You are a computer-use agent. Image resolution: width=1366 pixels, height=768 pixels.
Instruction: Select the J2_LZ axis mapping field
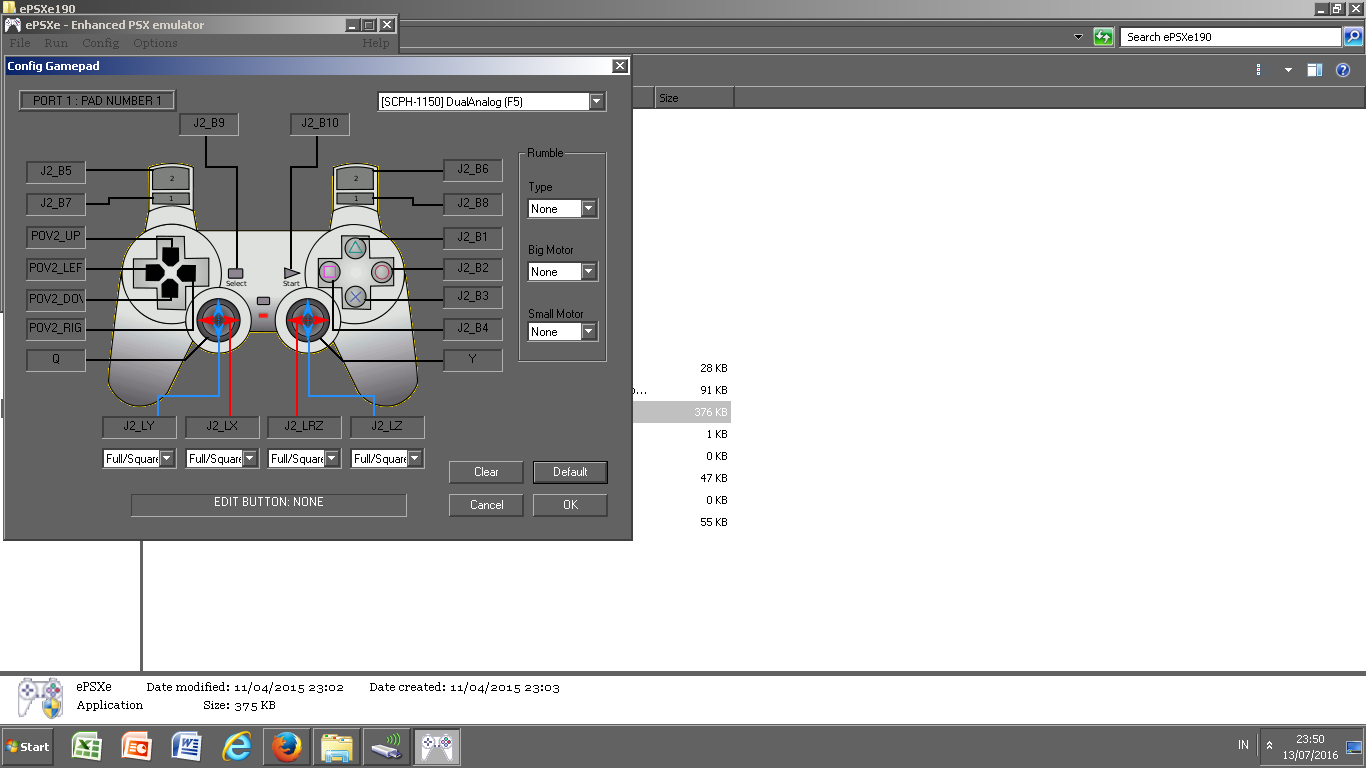[x=387, y=427]
